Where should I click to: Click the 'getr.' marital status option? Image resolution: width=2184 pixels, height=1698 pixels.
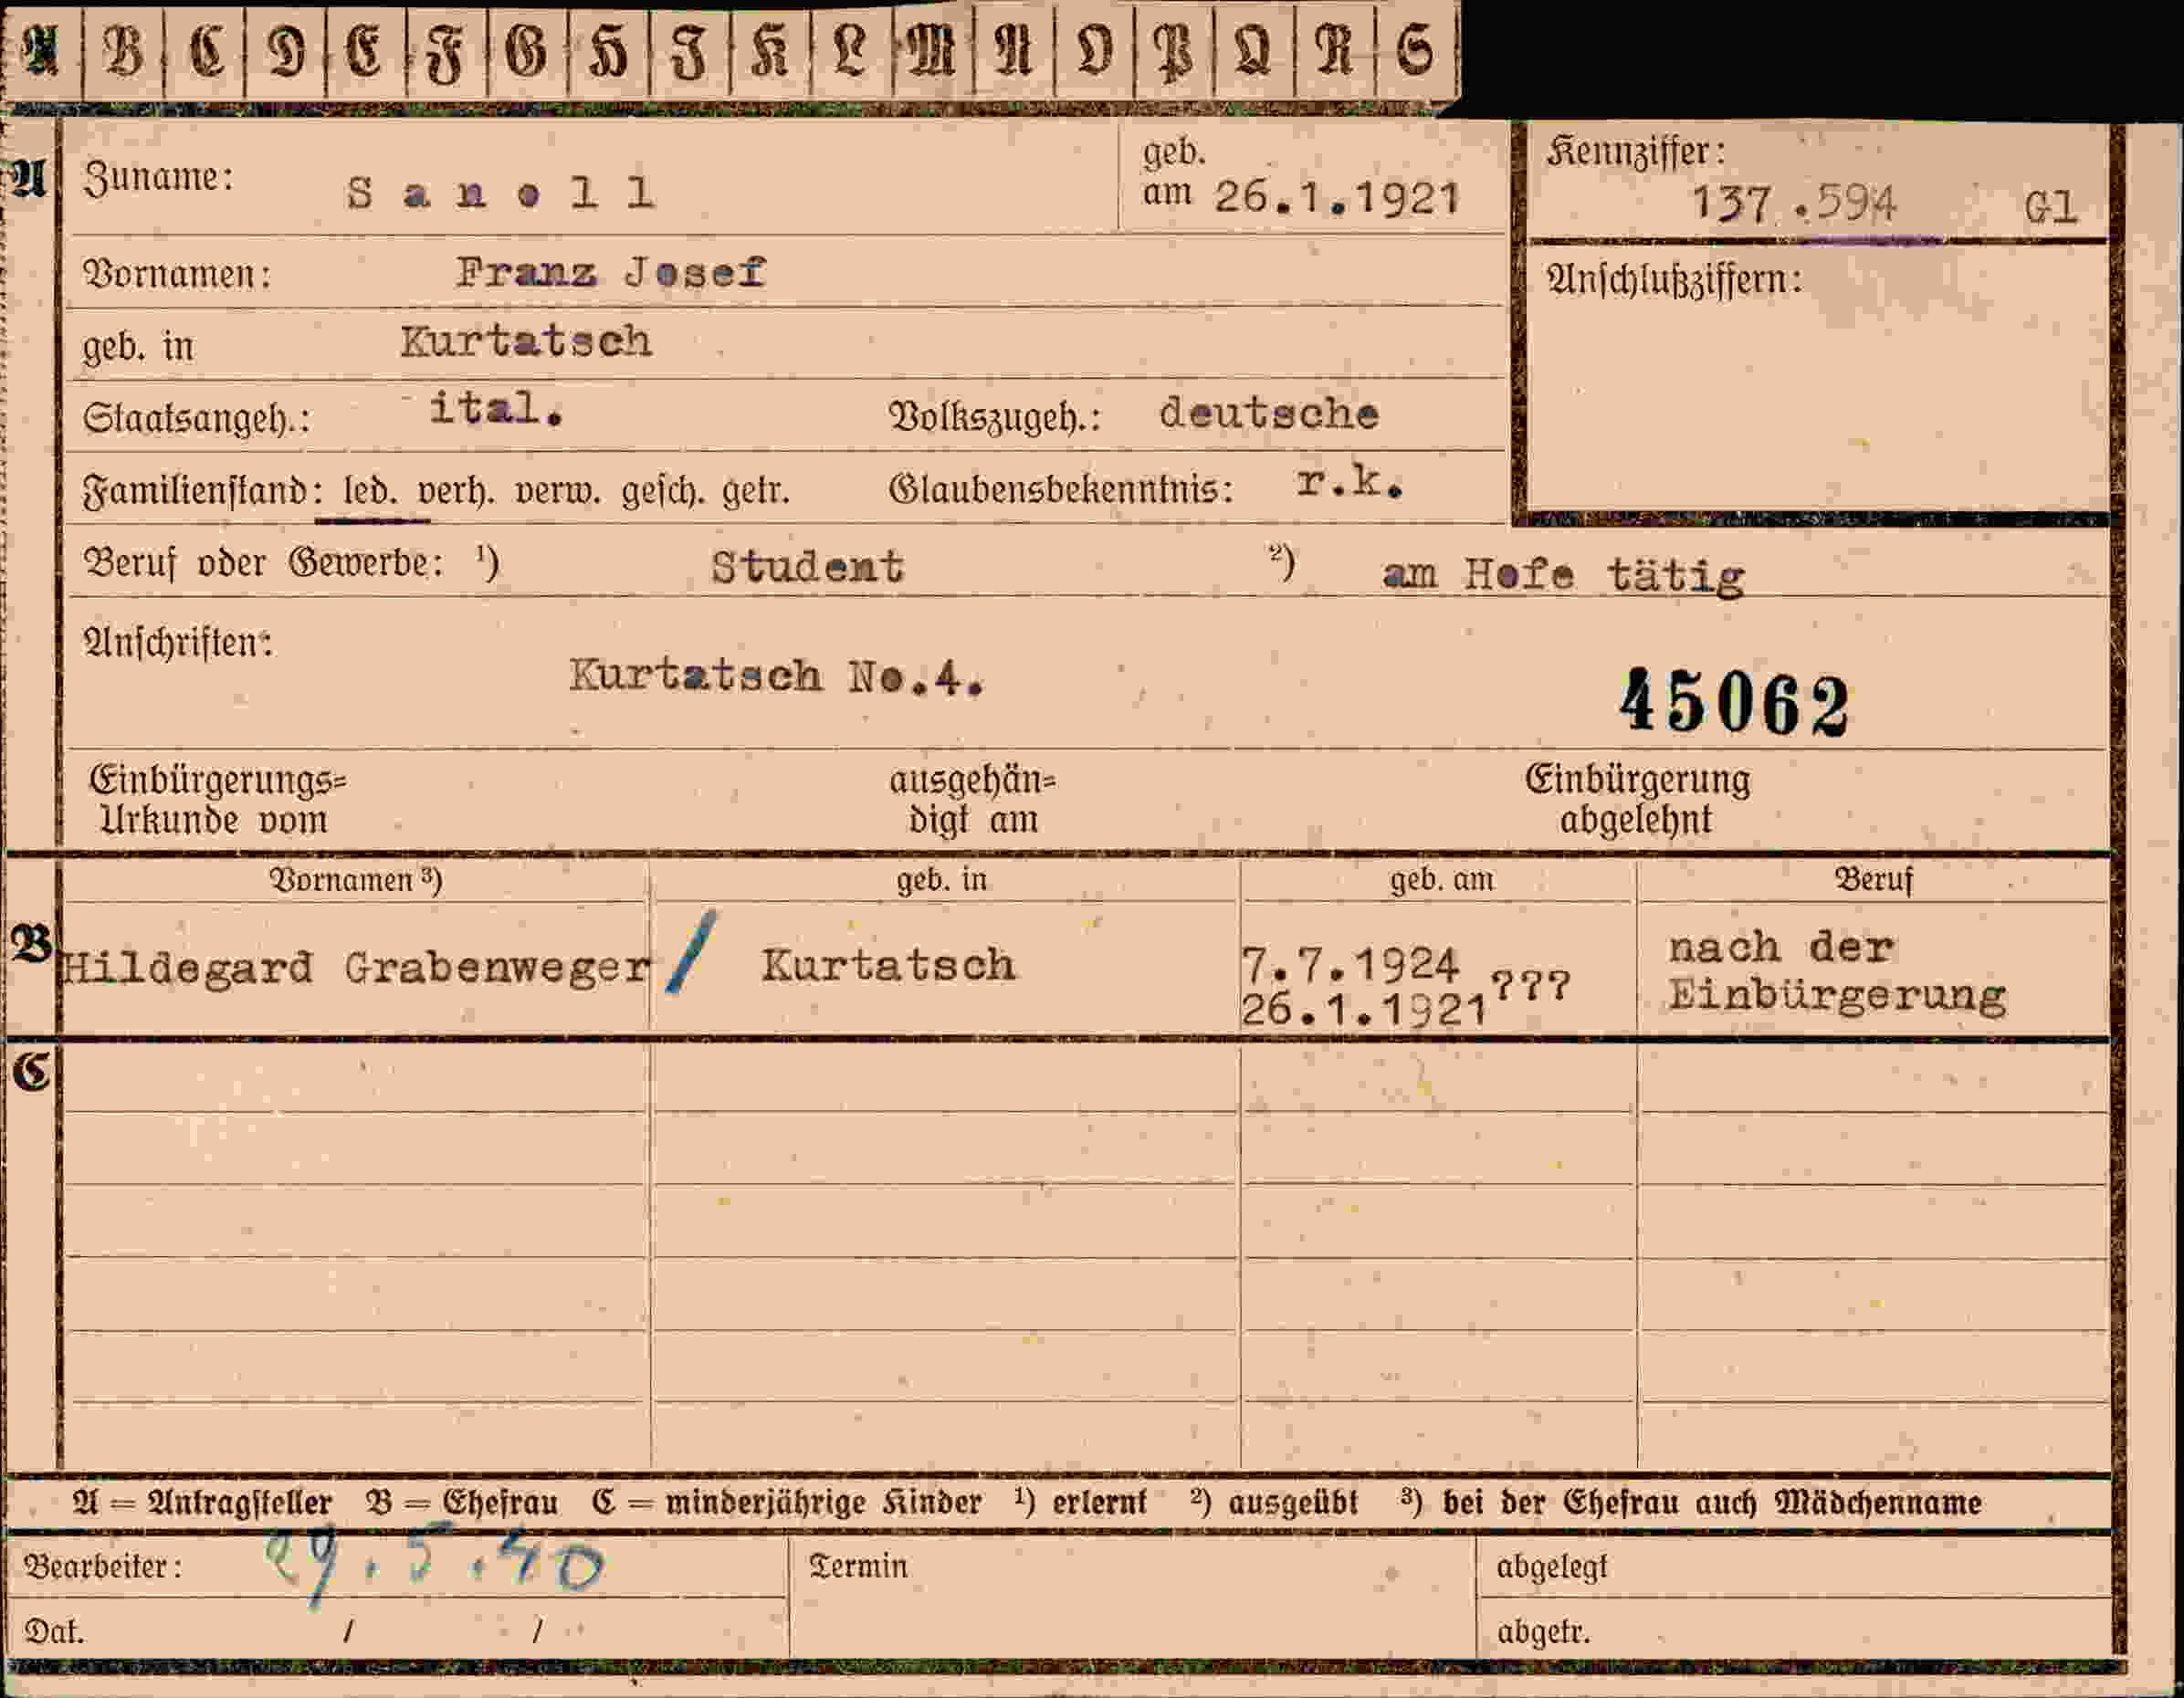[755, 492]
